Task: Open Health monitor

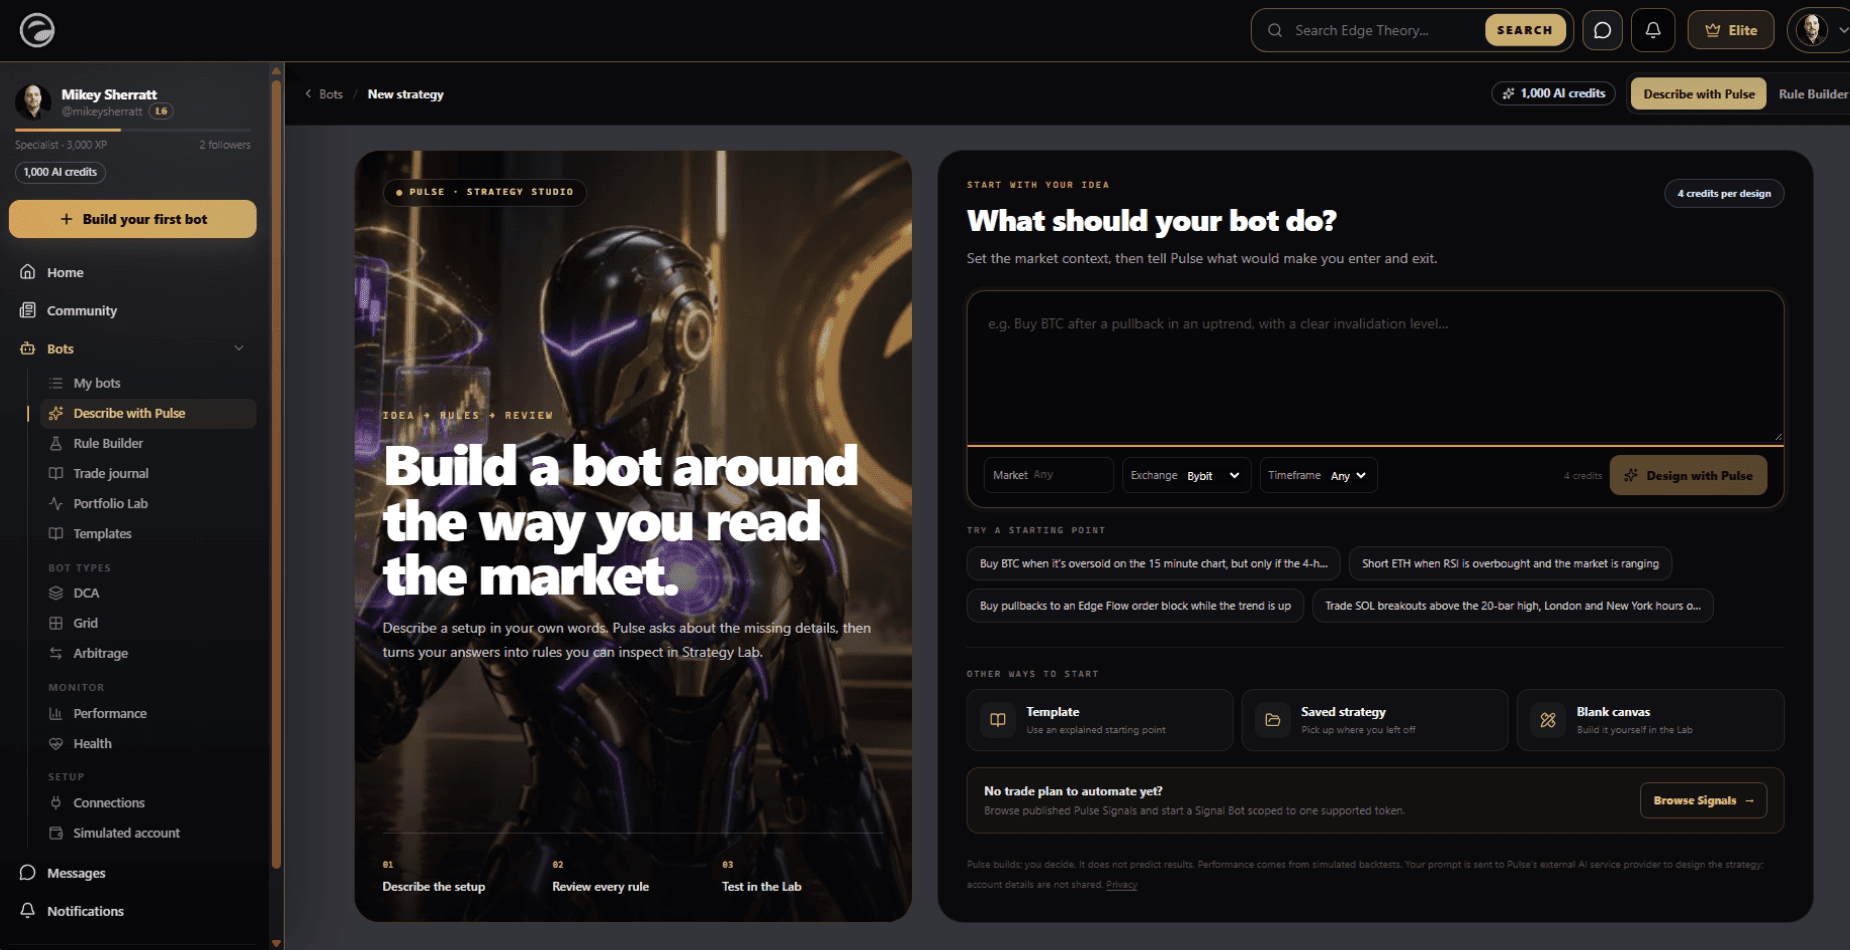Action: point(92,743)
